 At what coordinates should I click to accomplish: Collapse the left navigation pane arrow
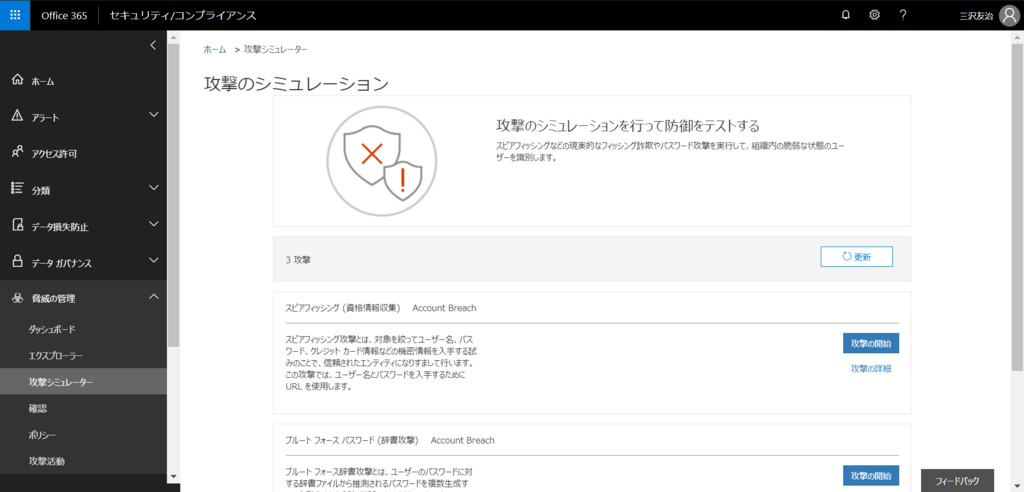tap(153, 45)
